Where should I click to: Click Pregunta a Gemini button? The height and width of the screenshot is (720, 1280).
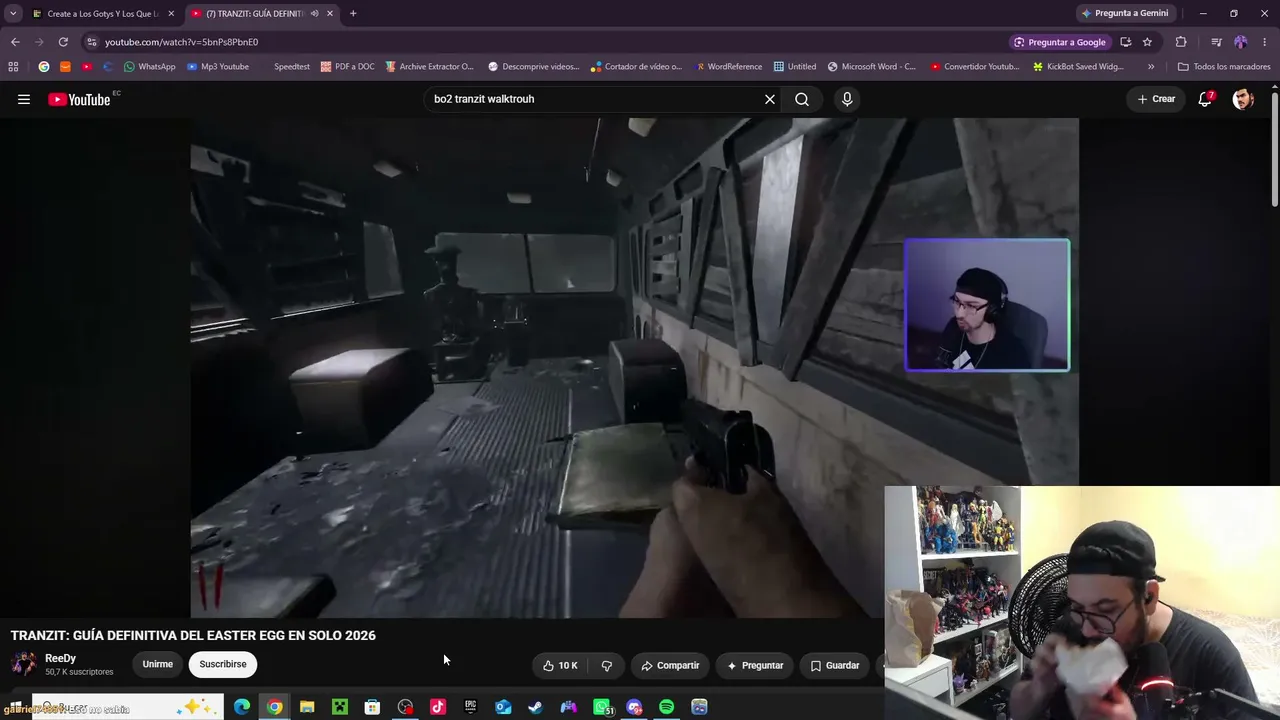[x=1125, y=13]
